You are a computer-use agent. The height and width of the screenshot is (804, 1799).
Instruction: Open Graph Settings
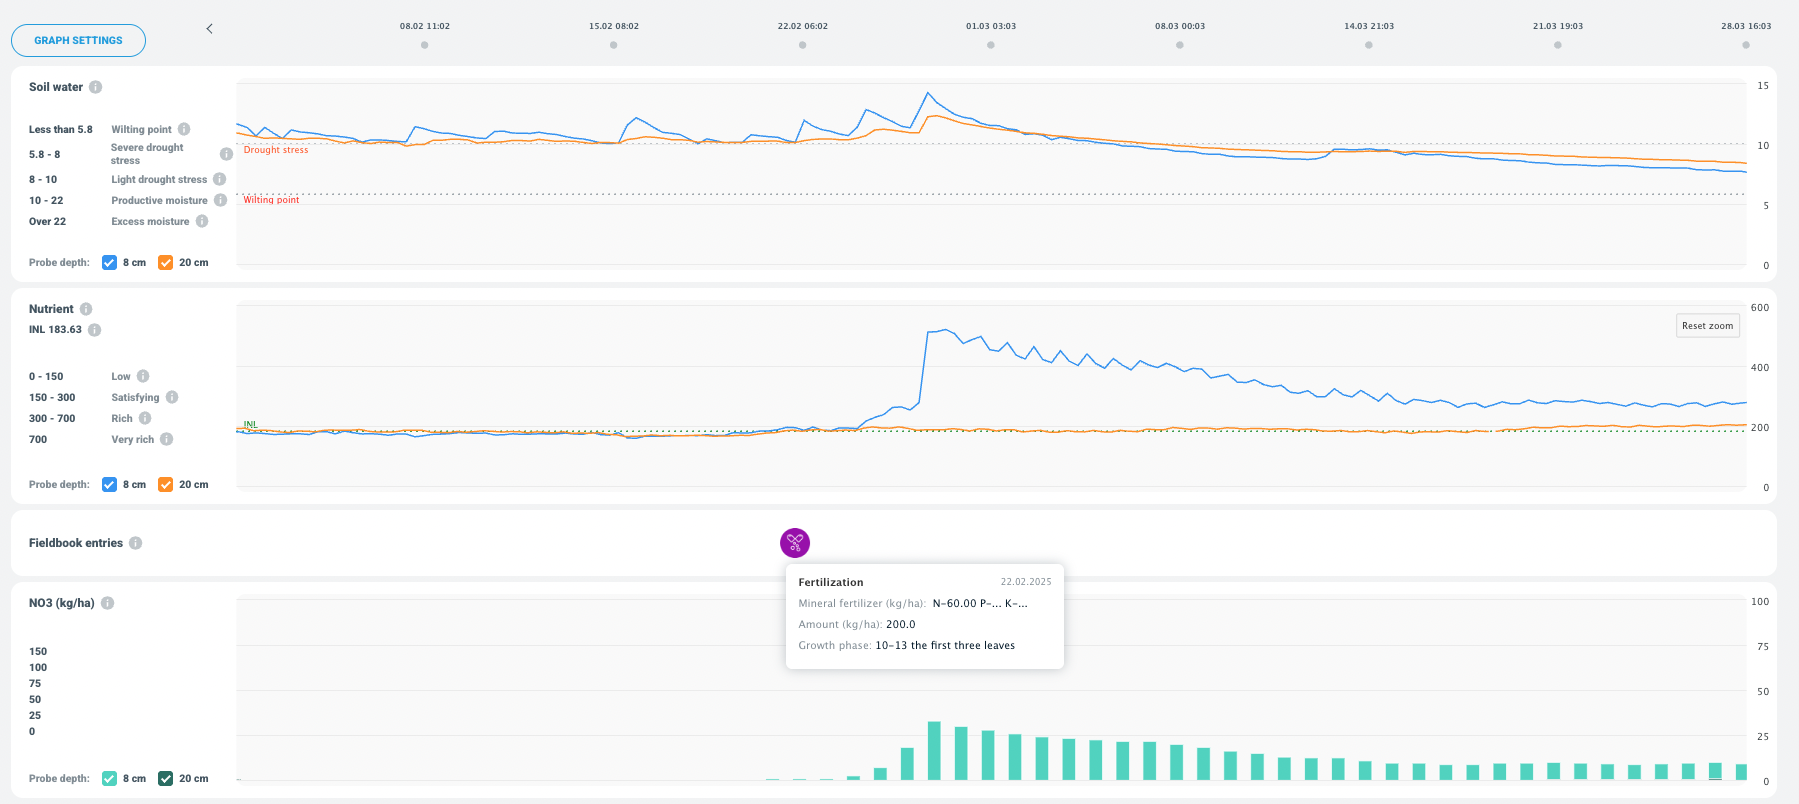(78, 41)
